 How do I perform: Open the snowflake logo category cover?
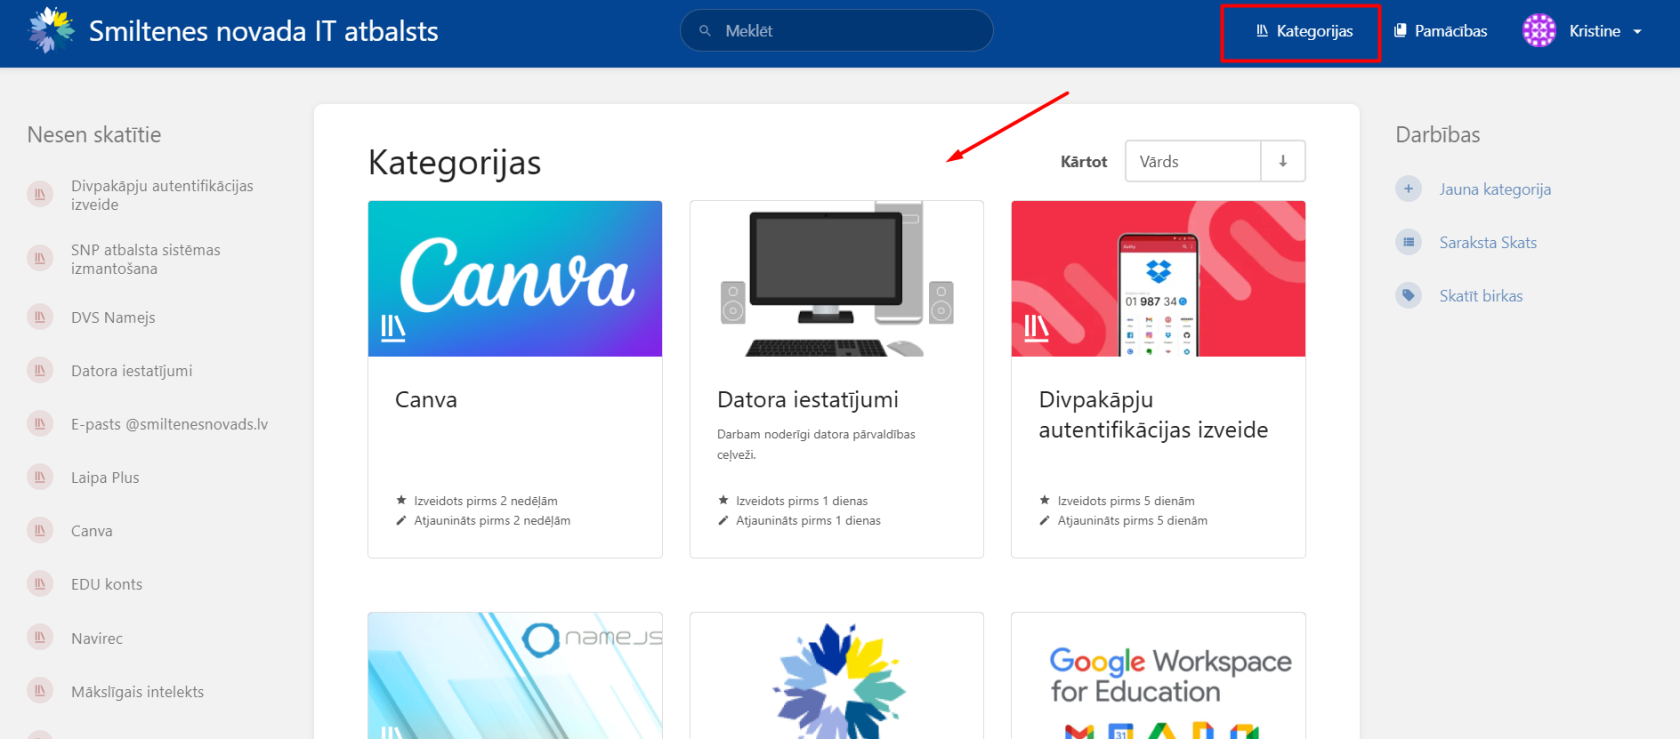(x=837, y=676)
